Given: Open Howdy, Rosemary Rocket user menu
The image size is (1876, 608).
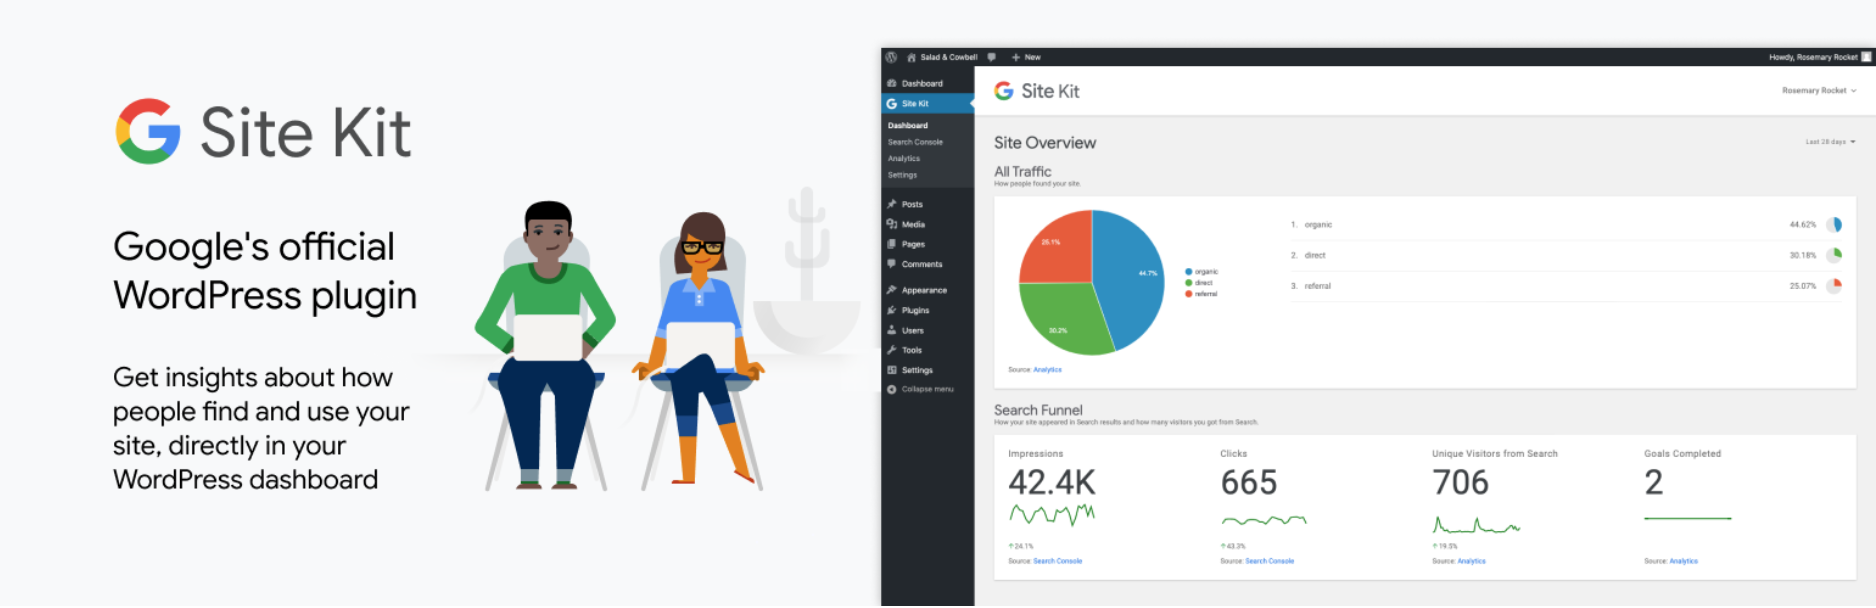Looking at the screenshot, I should [1813, 57].
